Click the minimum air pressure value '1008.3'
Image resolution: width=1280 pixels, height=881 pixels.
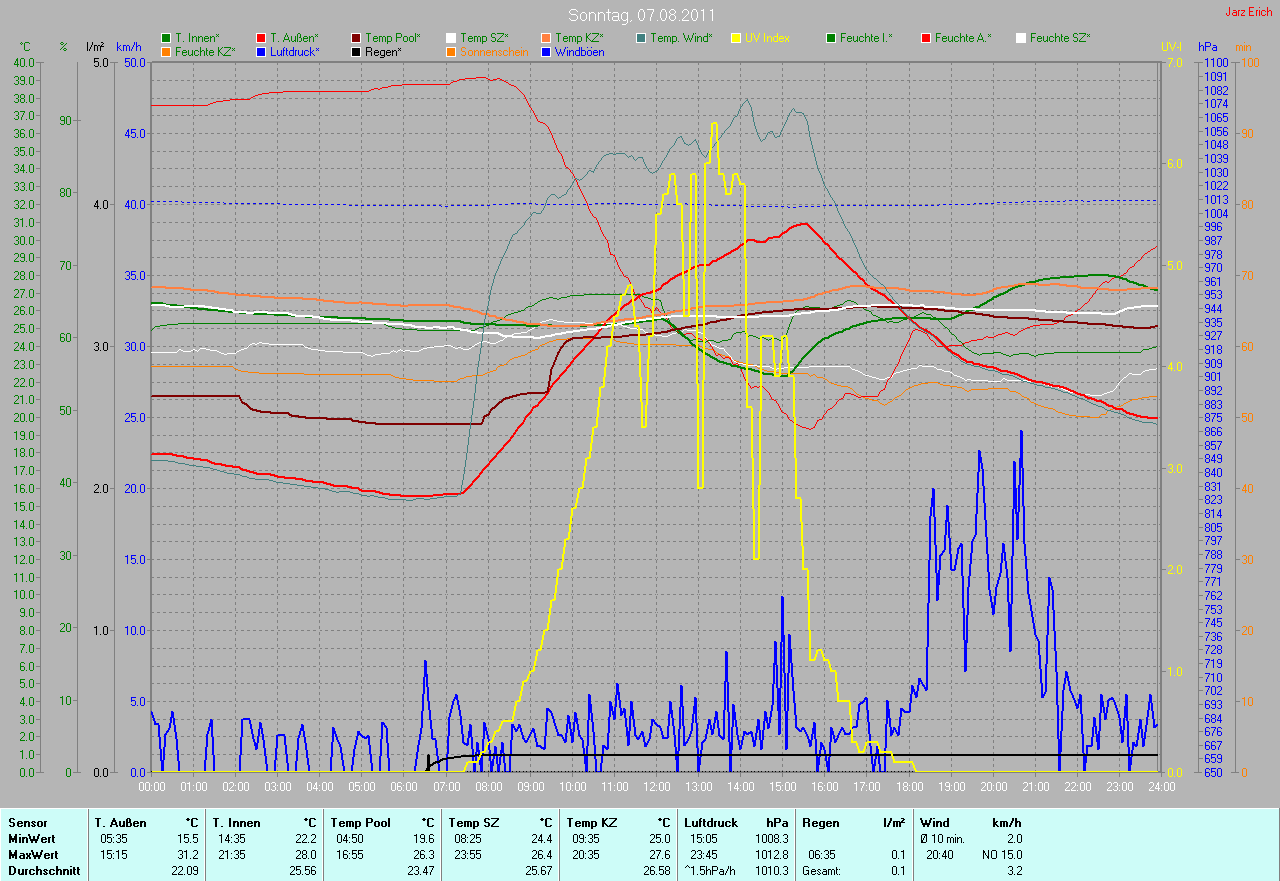[x=770, y=839]
